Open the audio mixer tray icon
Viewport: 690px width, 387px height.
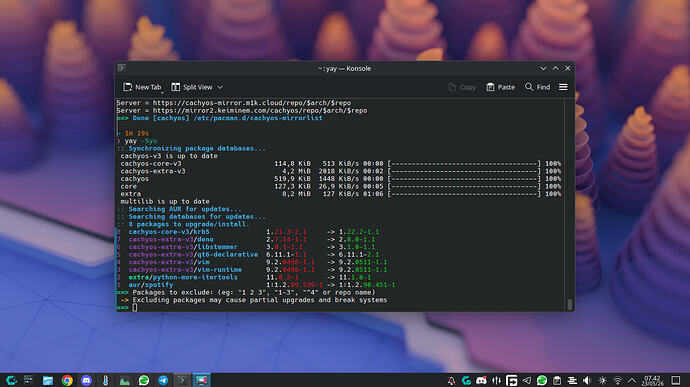tap(496, 380)
